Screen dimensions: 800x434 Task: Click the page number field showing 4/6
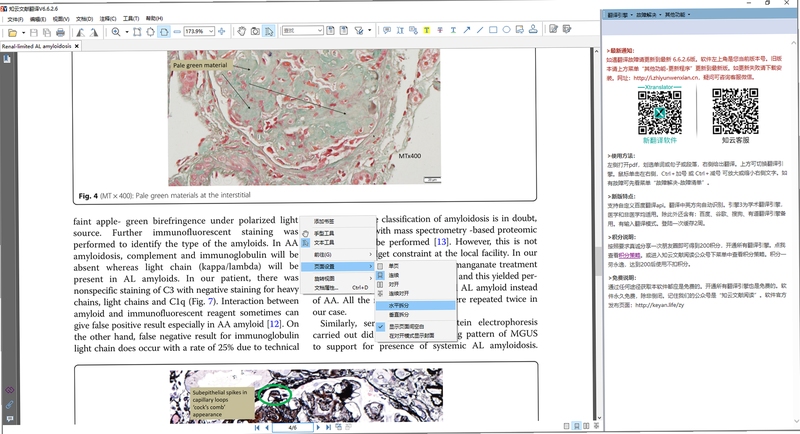coord(292,427)
